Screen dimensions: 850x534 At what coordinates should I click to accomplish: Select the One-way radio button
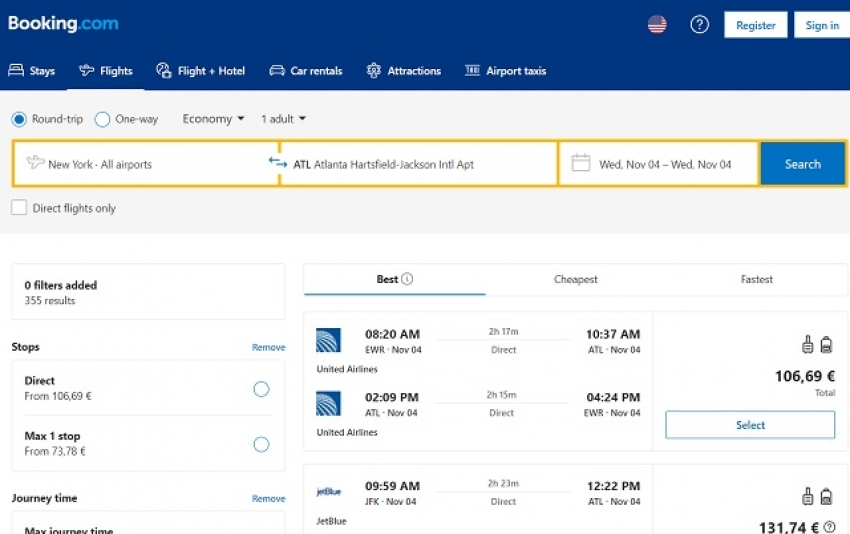click(102, 119)
